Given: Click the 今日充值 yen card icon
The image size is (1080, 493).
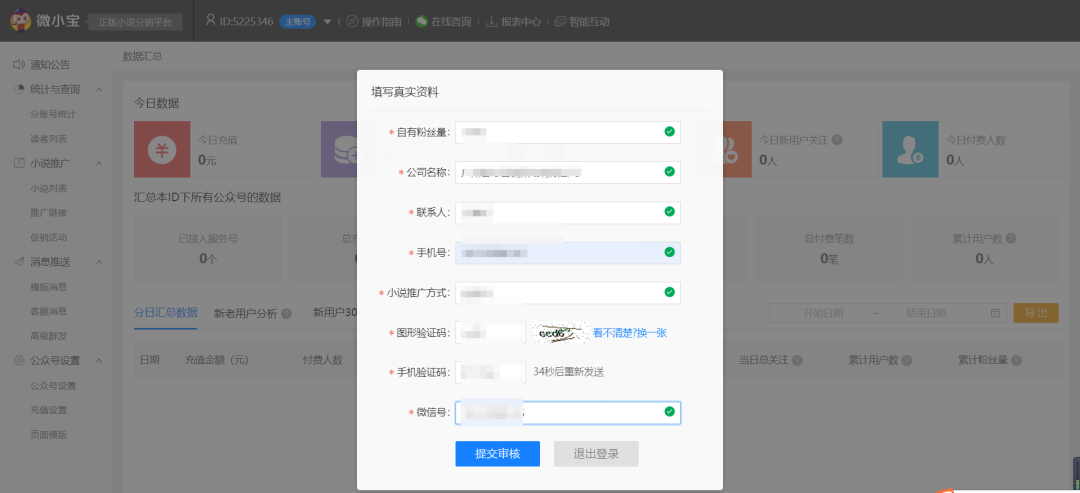Looking at the screenshot, I should coord(162,149).
